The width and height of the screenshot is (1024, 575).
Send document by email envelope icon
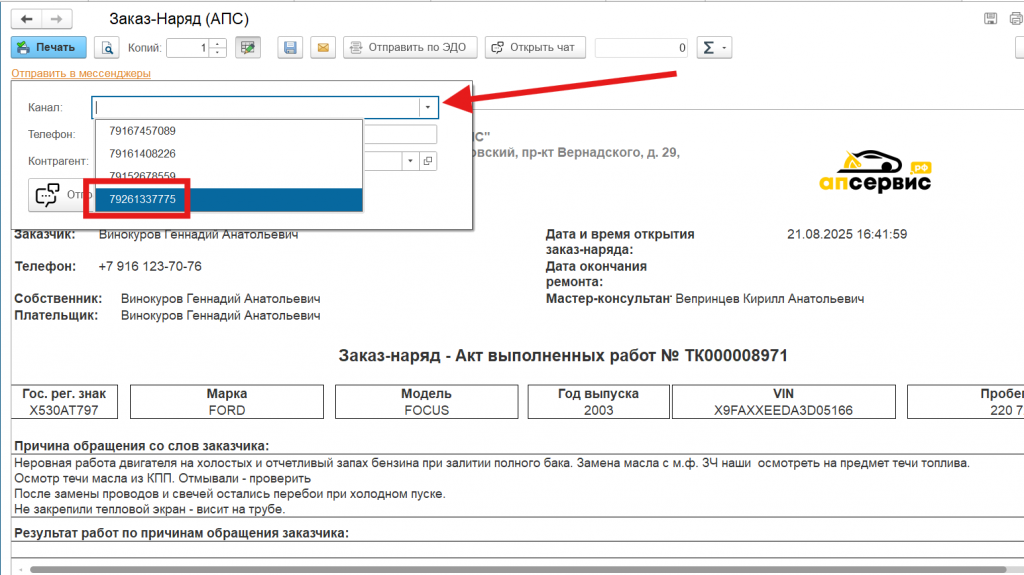click(322, 47)
